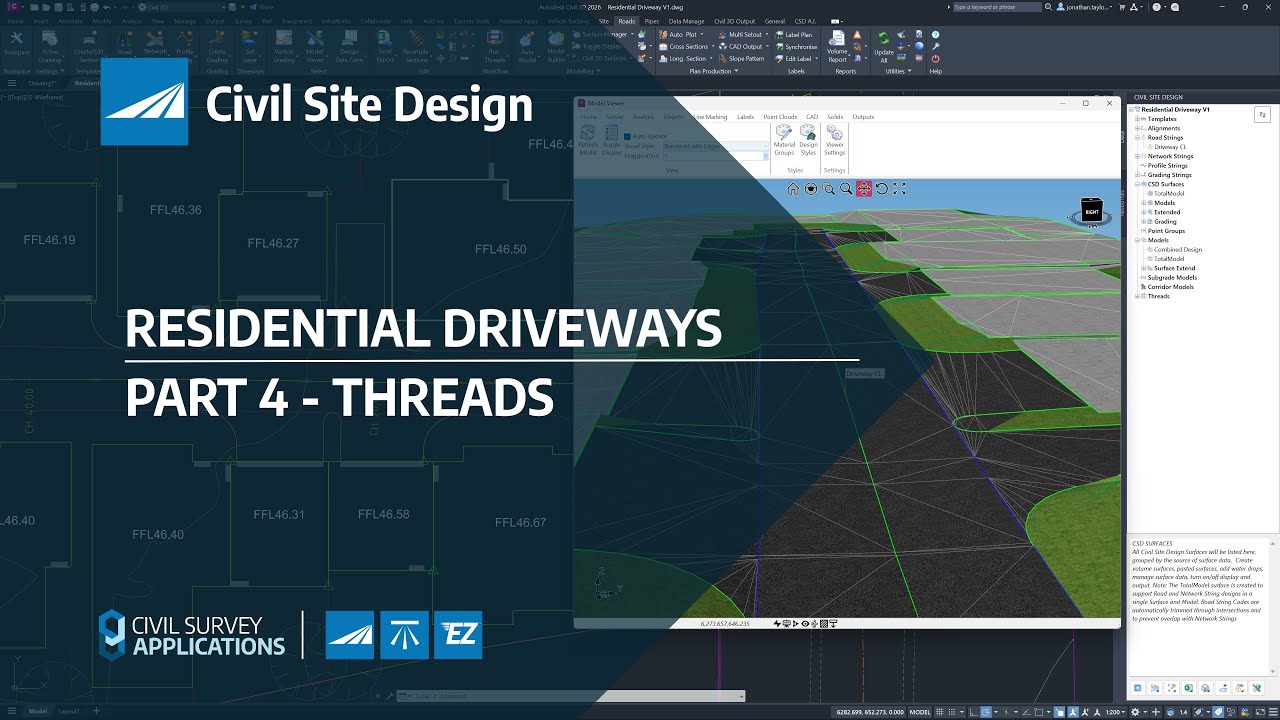Open the Data Manage ribbon tab
This screenshot has height=720, width=1280.
coord(686,21)
